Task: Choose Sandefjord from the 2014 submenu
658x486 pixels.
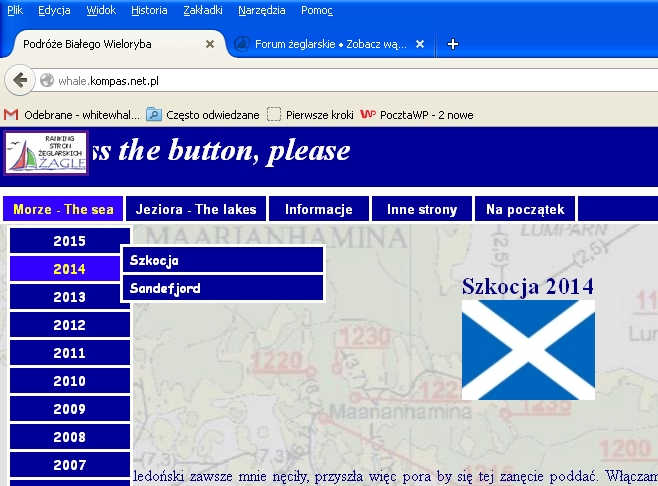Action: (223, 288)
